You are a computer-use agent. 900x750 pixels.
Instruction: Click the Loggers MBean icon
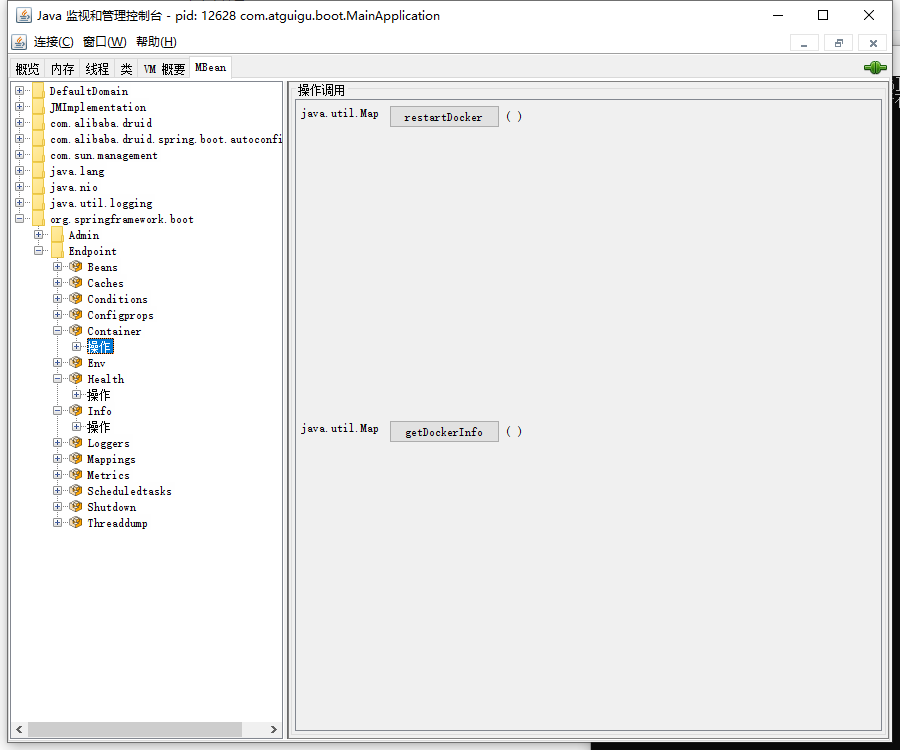pyautogui.click(x=76, y=443)
